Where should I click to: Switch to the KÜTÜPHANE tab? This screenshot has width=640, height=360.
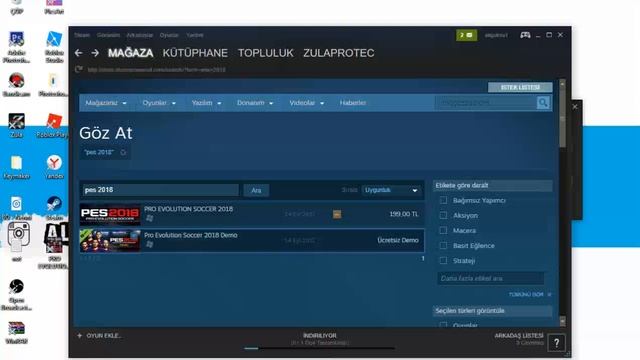click(195, 53)
